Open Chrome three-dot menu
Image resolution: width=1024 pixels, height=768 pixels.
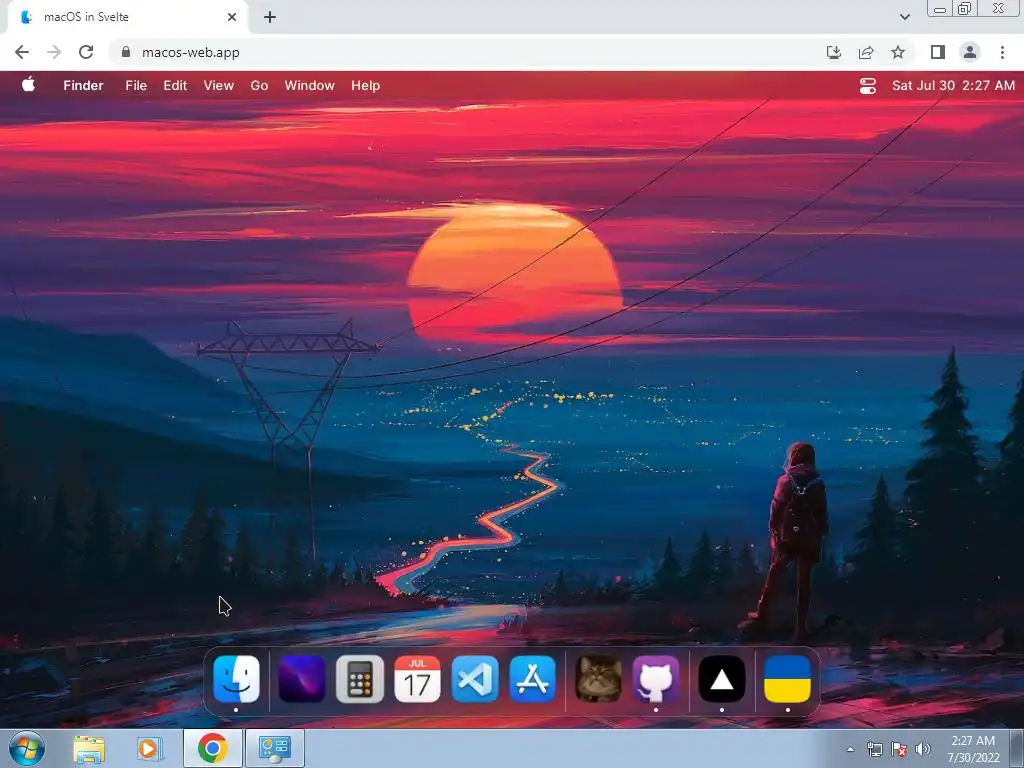(1002, 52)
